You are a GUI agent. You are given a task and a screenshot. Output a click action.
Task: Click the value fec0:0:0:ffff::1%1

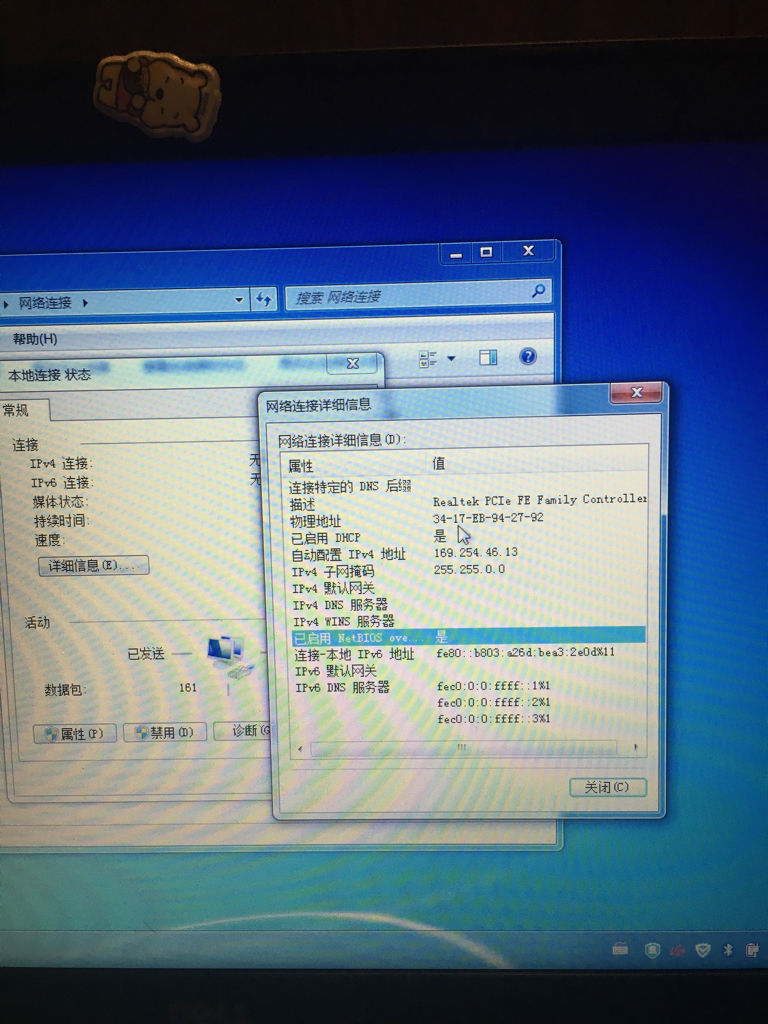point(494,685)
